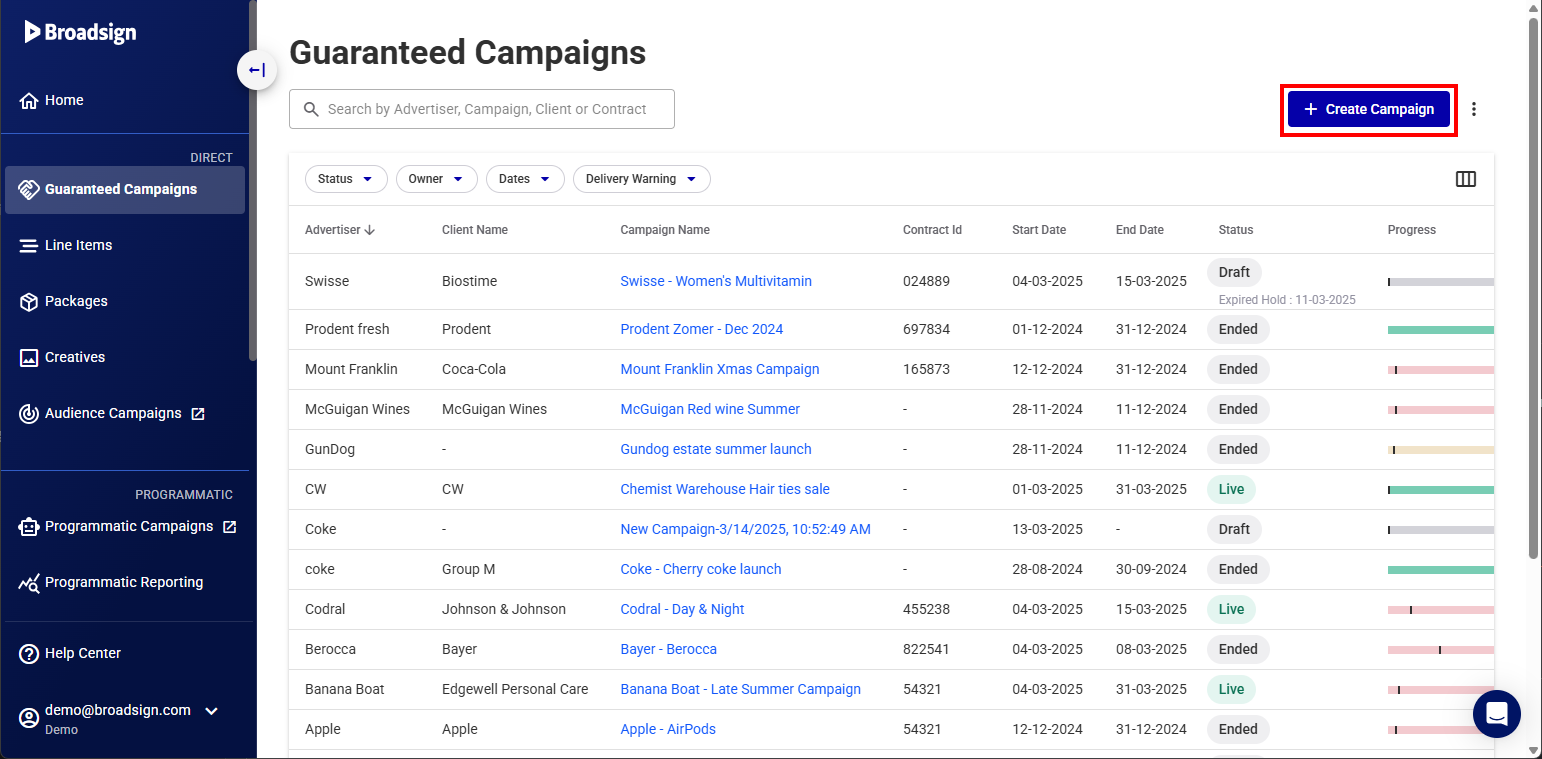Open the Dates filter dropdown
This screenshot has height=759, width=1542.
pos(524,179)
